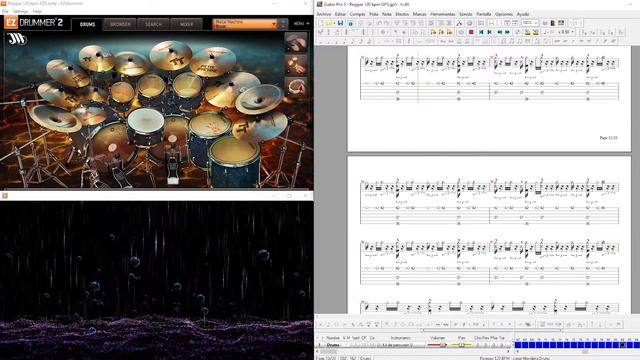The image size is (640, 360).
Task: Open file icon in Guitar Pro toolbar
Action: (x=329, y=23)
